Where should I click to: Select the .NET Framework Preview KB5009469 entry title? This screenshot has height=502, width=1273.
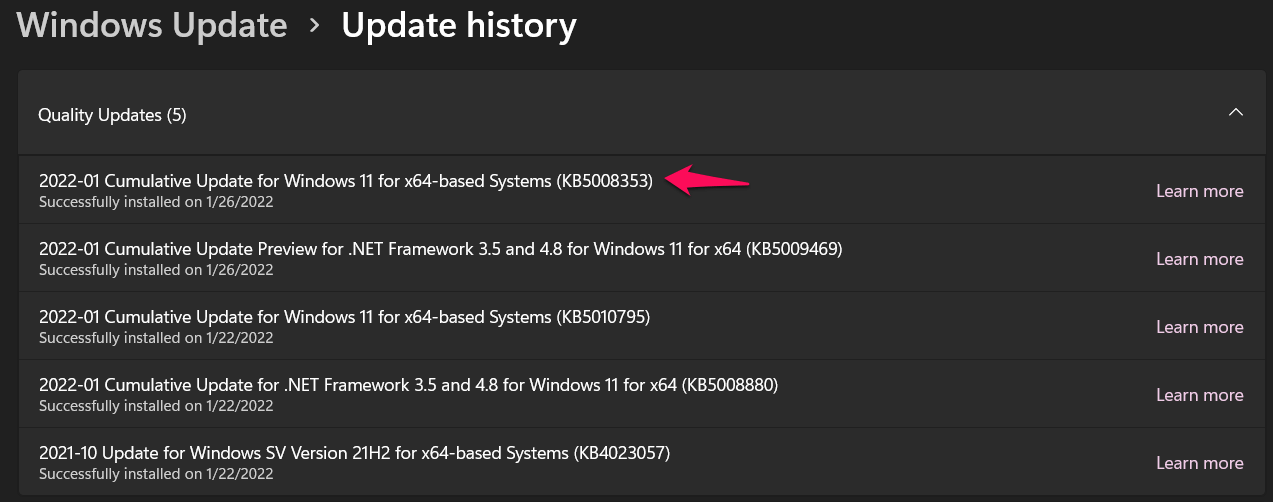tap(440, 249)
